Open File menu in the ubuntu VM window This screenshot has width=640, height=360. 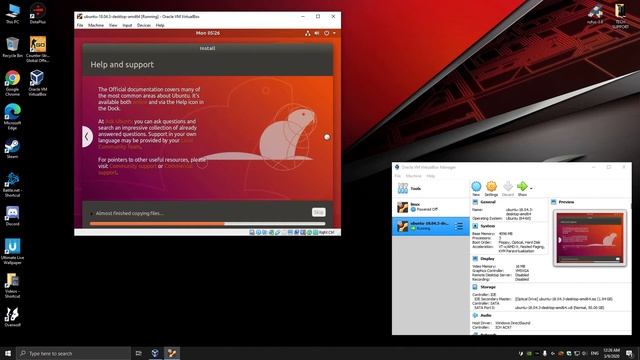point(80,25)
